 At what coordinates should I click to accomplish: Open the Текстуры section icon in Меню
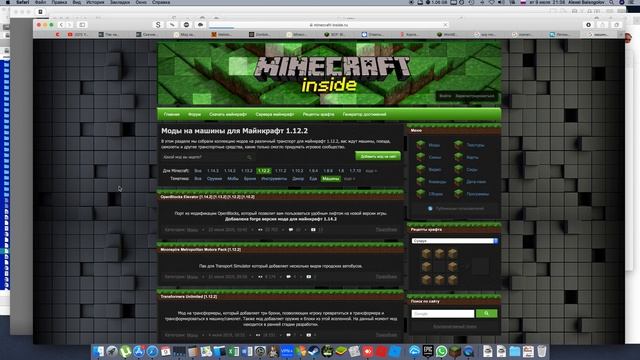pos(458,144)
